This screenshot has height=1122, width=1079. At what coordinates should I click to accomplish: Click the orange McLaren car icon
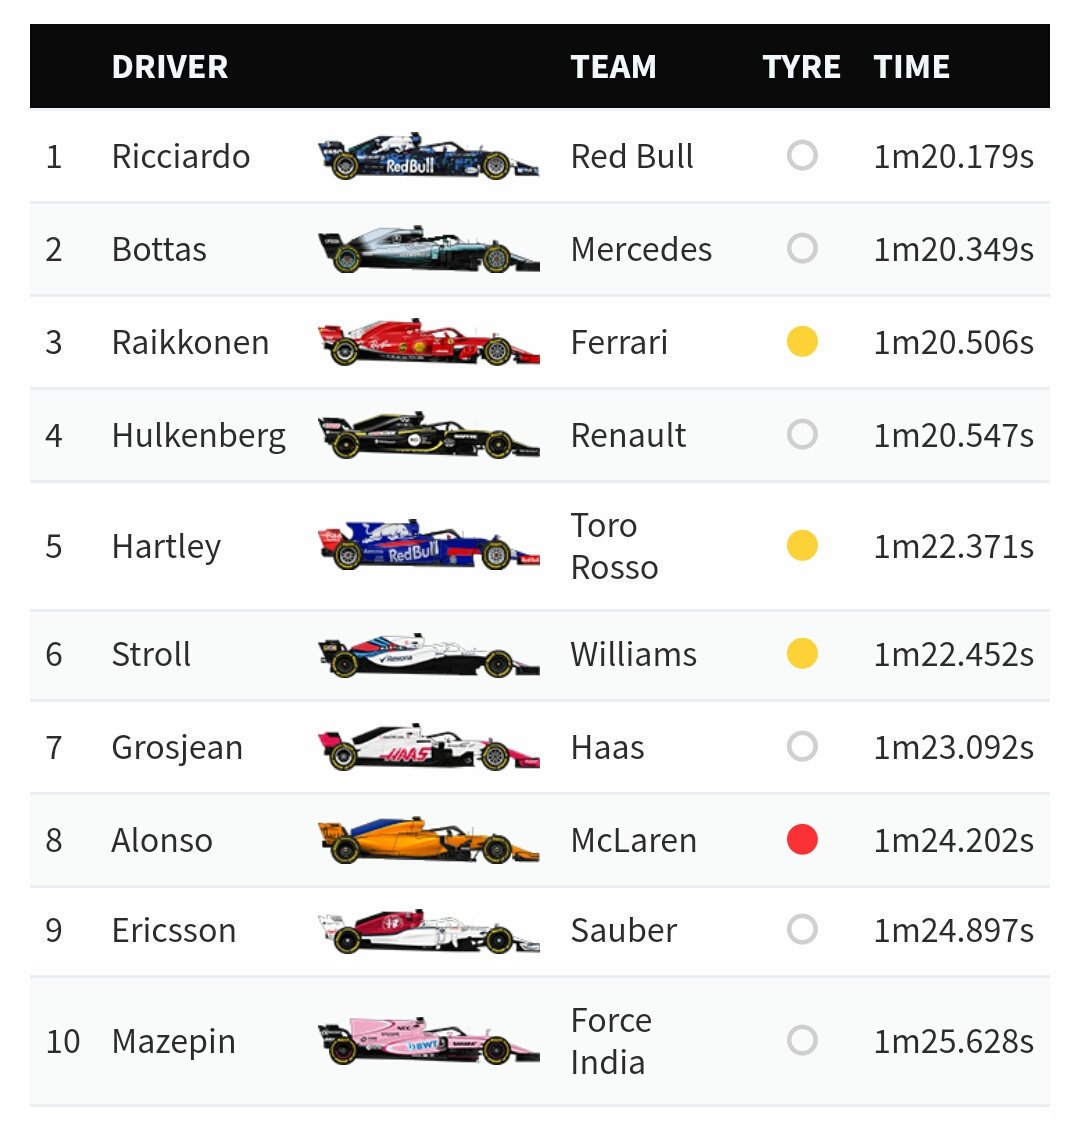pyautogui.click(x=428, y=839)
